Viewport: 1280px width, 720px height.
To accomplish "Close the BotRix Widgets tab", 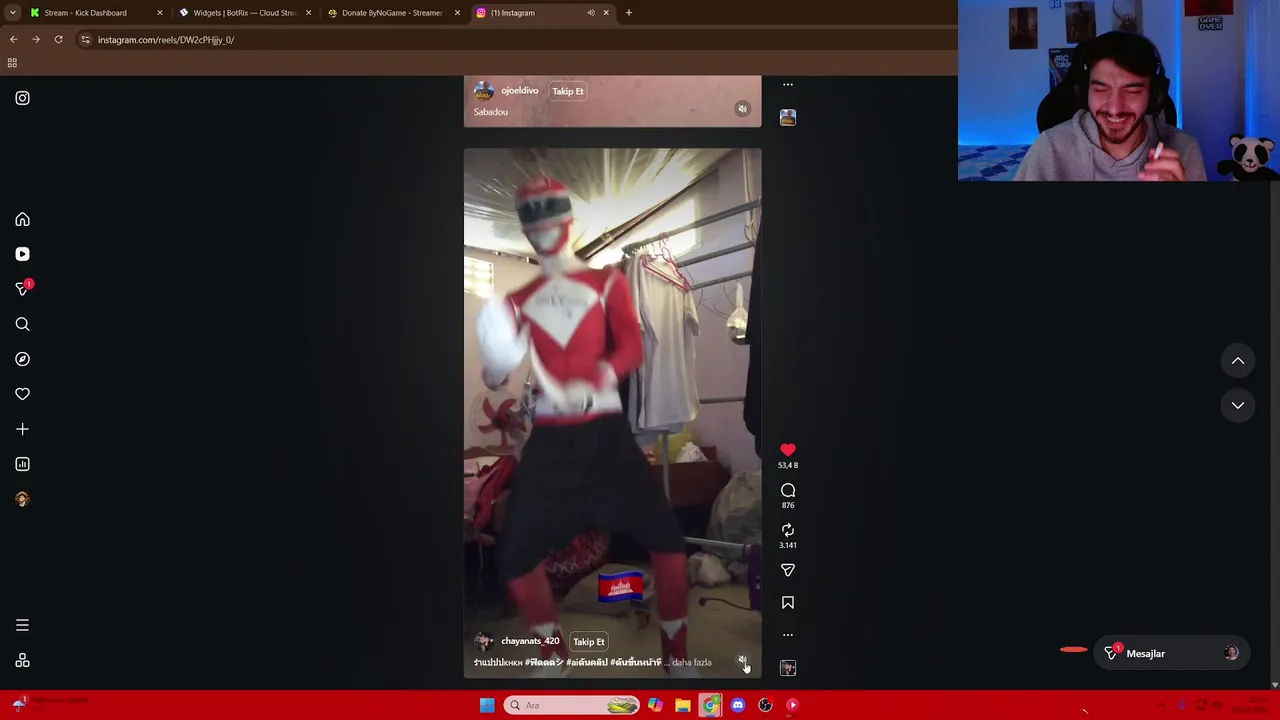I will click(x=308, y=13).
